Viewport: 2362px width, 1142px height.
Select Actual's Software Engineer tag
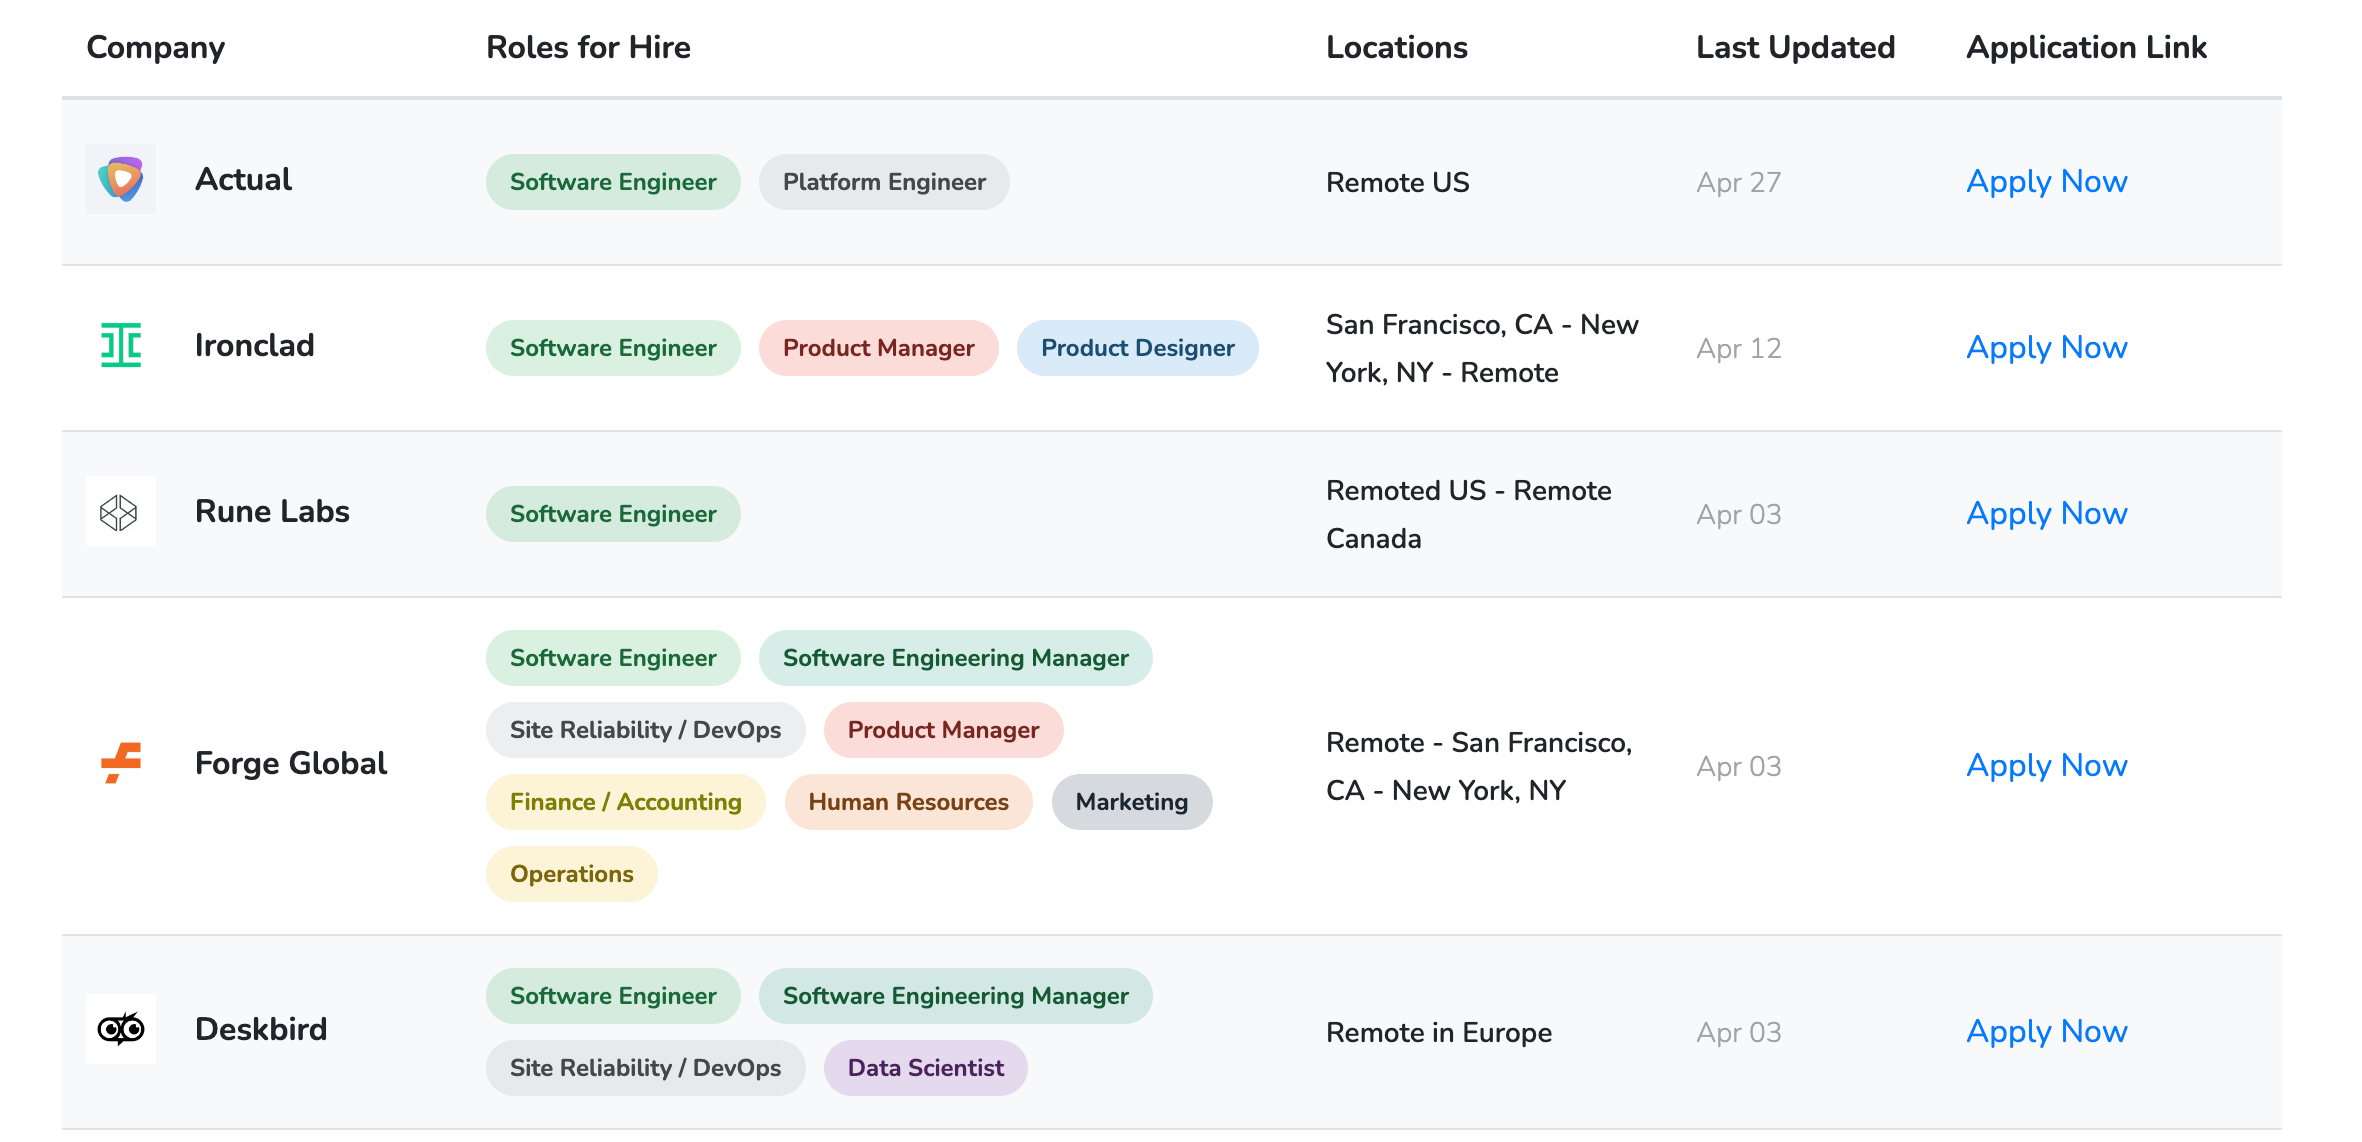click(x=613, y=182)
